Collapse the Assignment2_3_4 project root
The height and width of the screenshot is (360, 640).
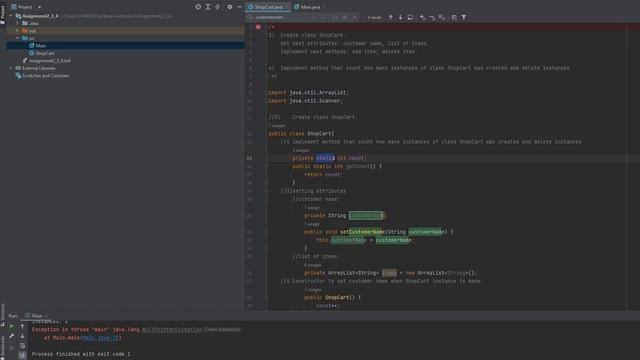tap(11, 16)
